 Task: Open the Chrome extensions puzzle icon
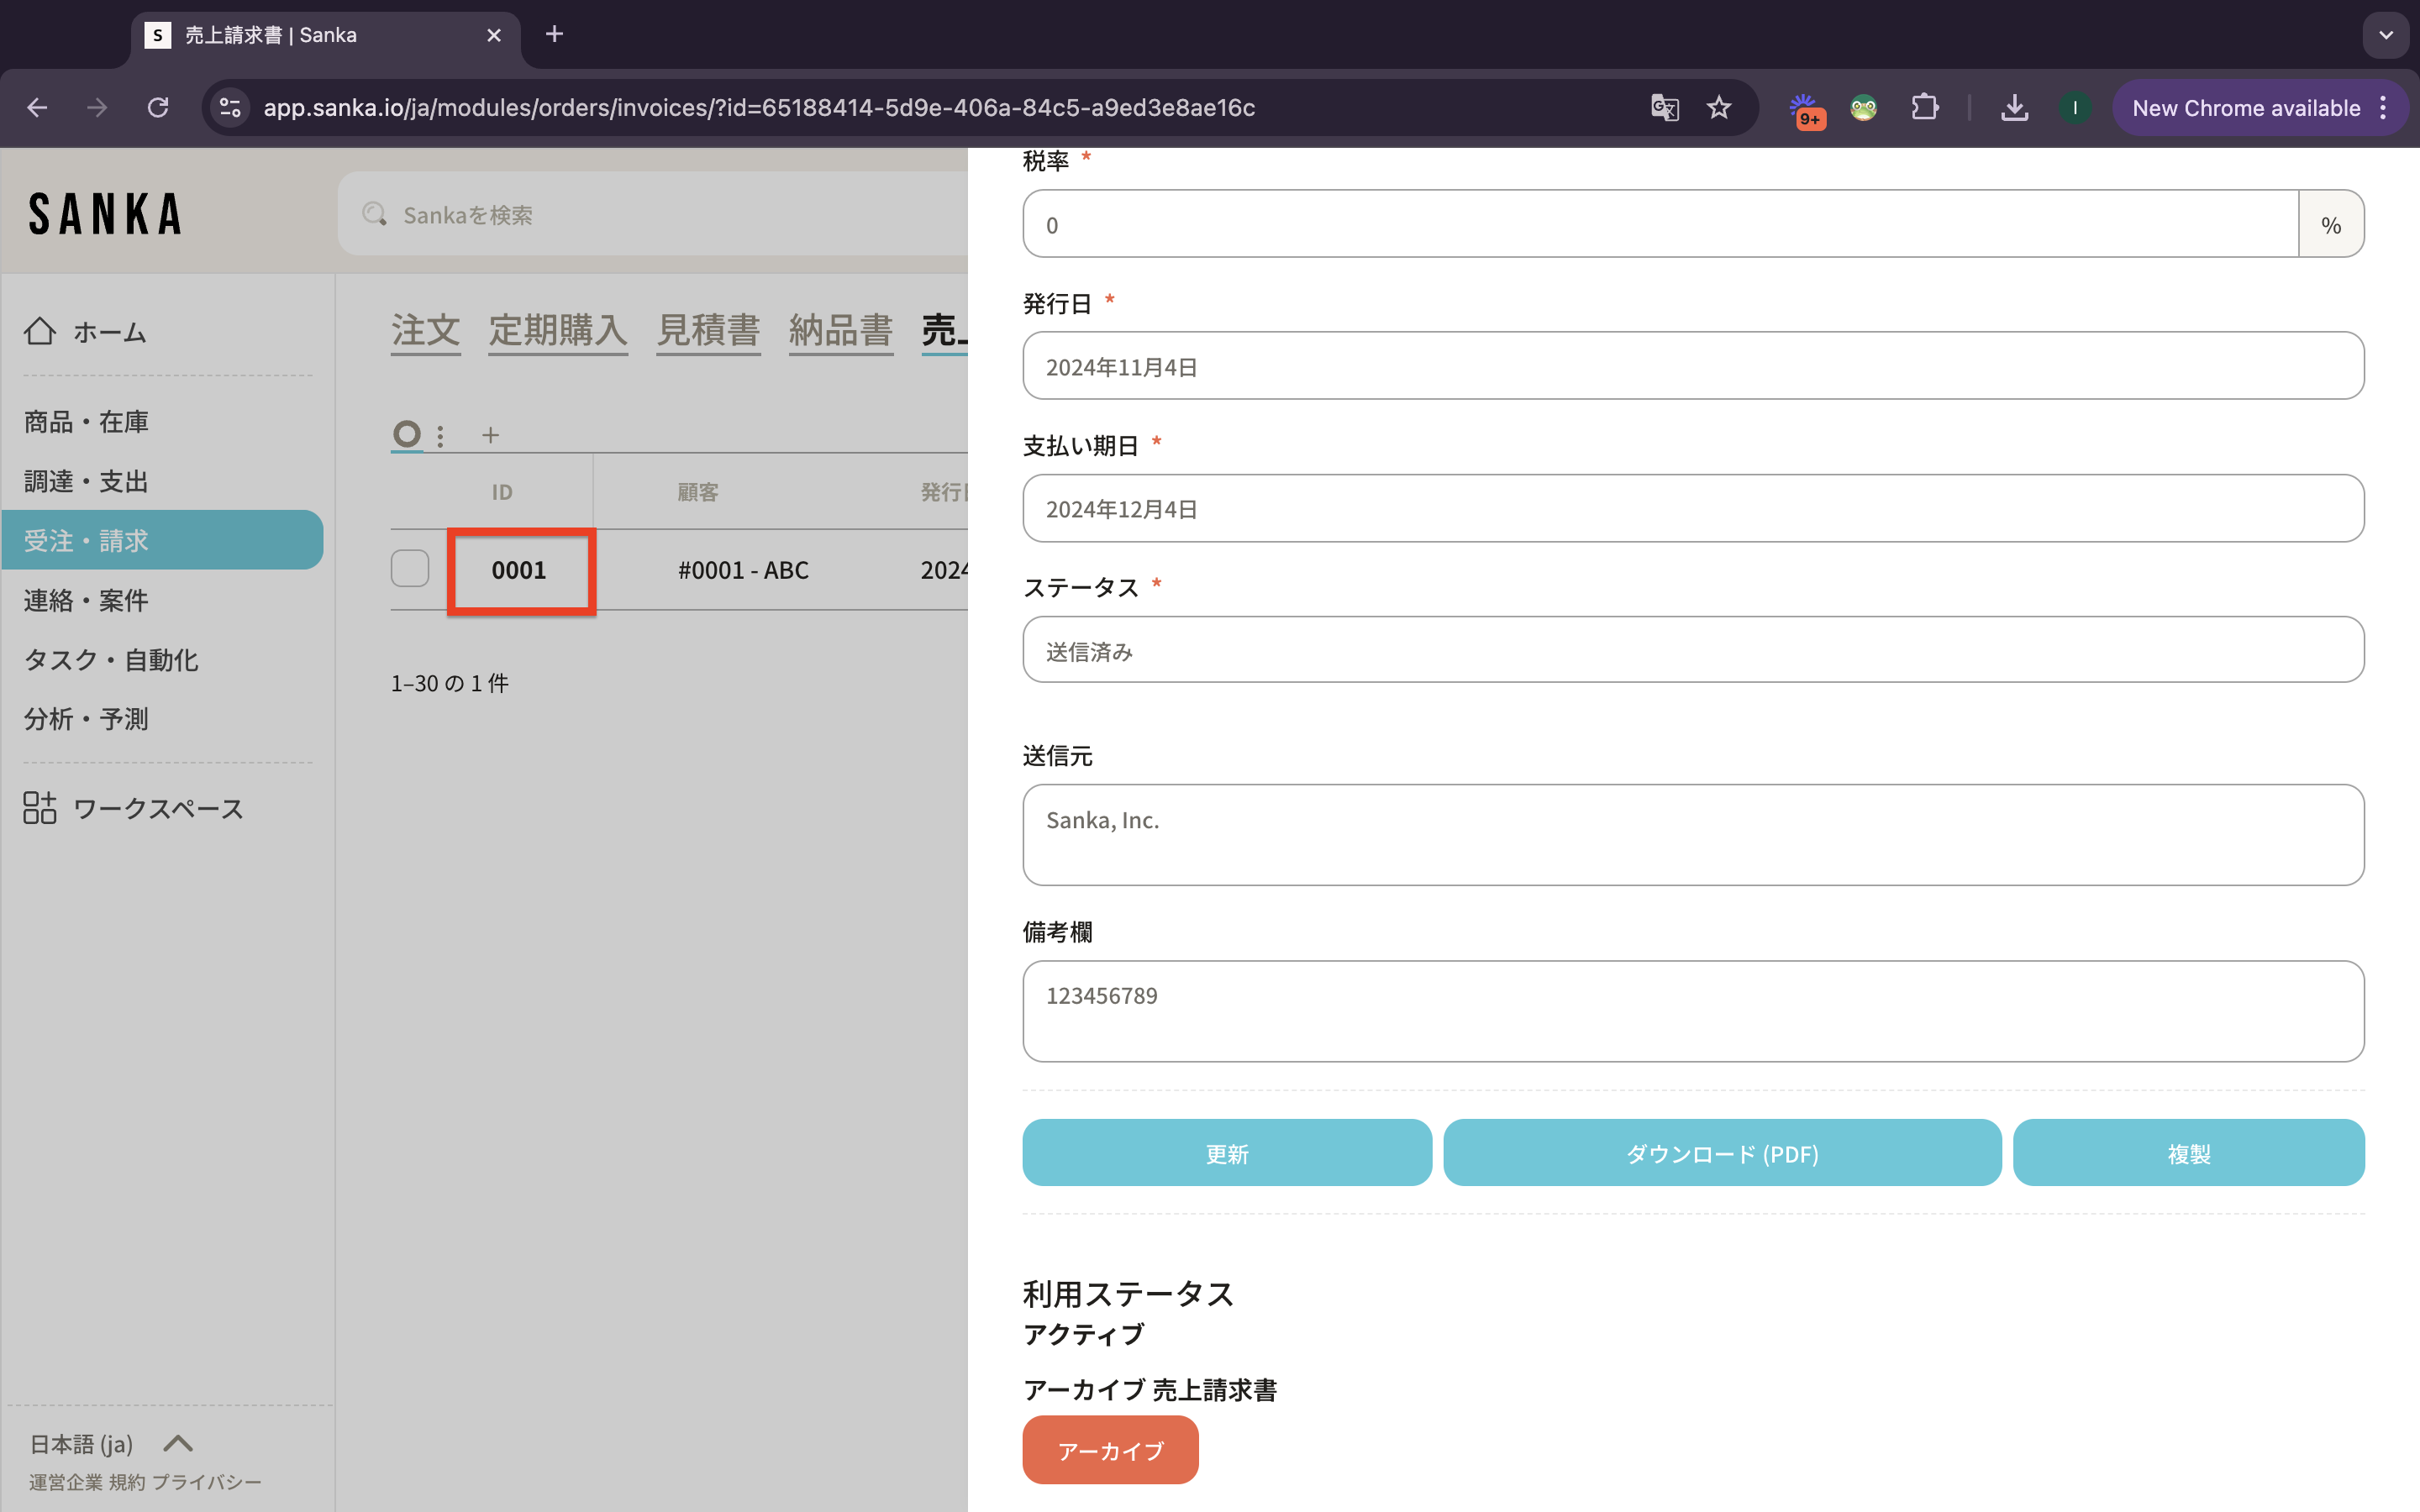coord(1924,108)
